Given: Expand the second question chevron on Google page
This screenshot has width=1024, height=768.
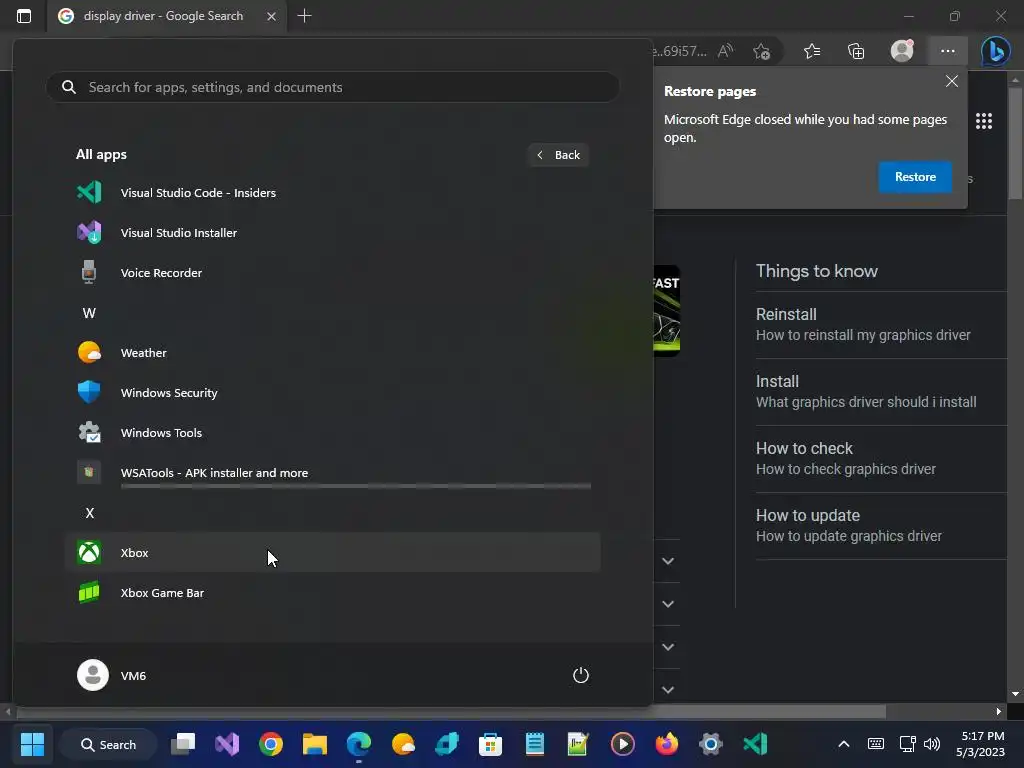Looking at the screenshot, I should (668, 604).
